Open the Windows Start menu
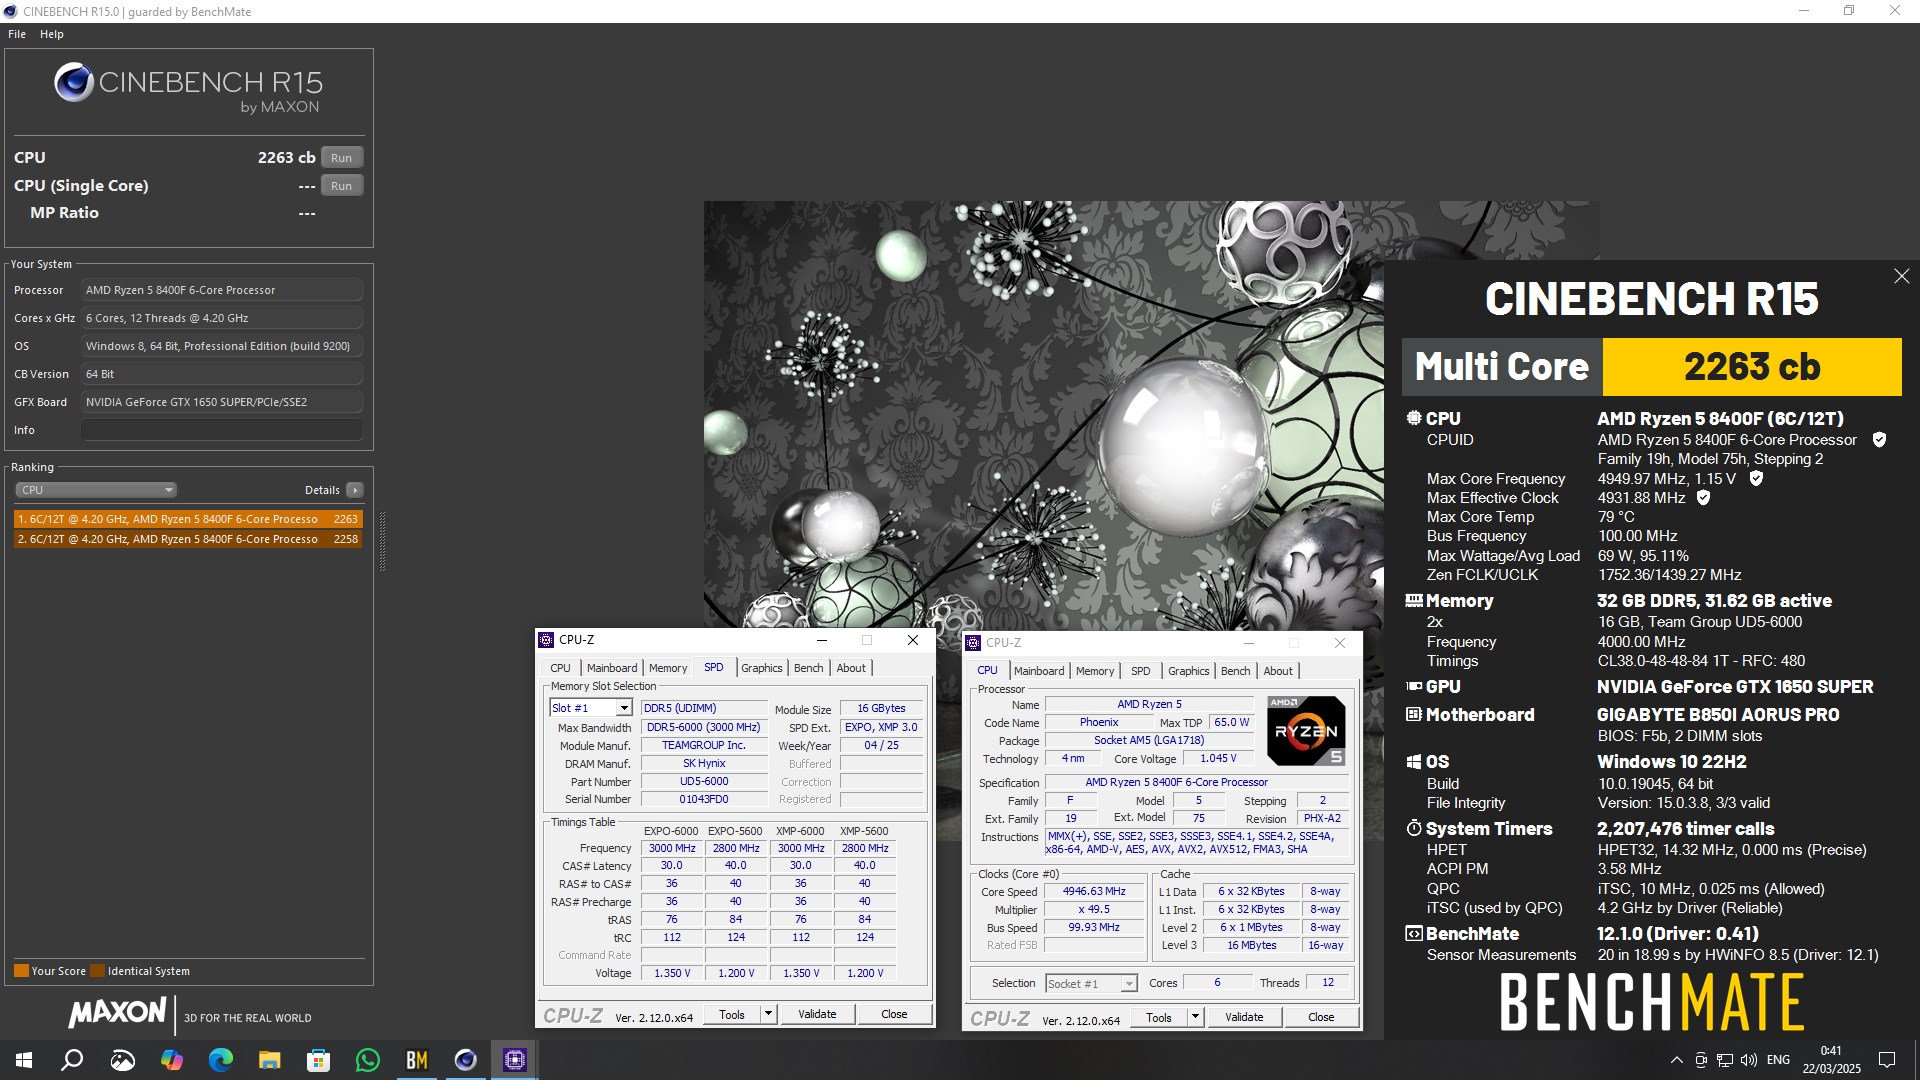Image resolution: width=1920 pixels, height=1080 pixels. click(x=24, y=1060)
